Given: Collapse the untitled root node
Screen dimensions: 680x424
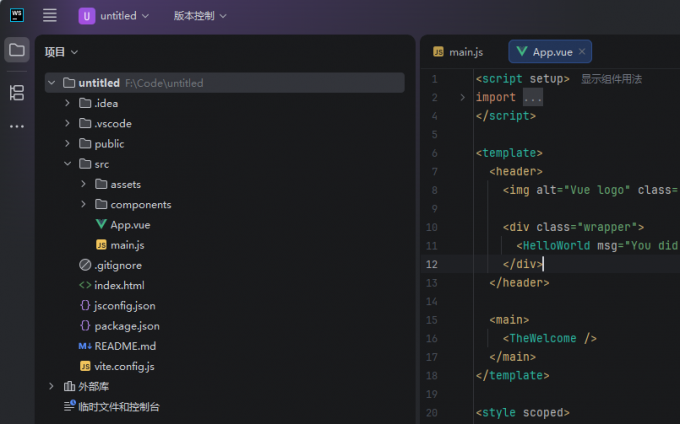Looking at the screenshot, I should (x=52, y=82).
